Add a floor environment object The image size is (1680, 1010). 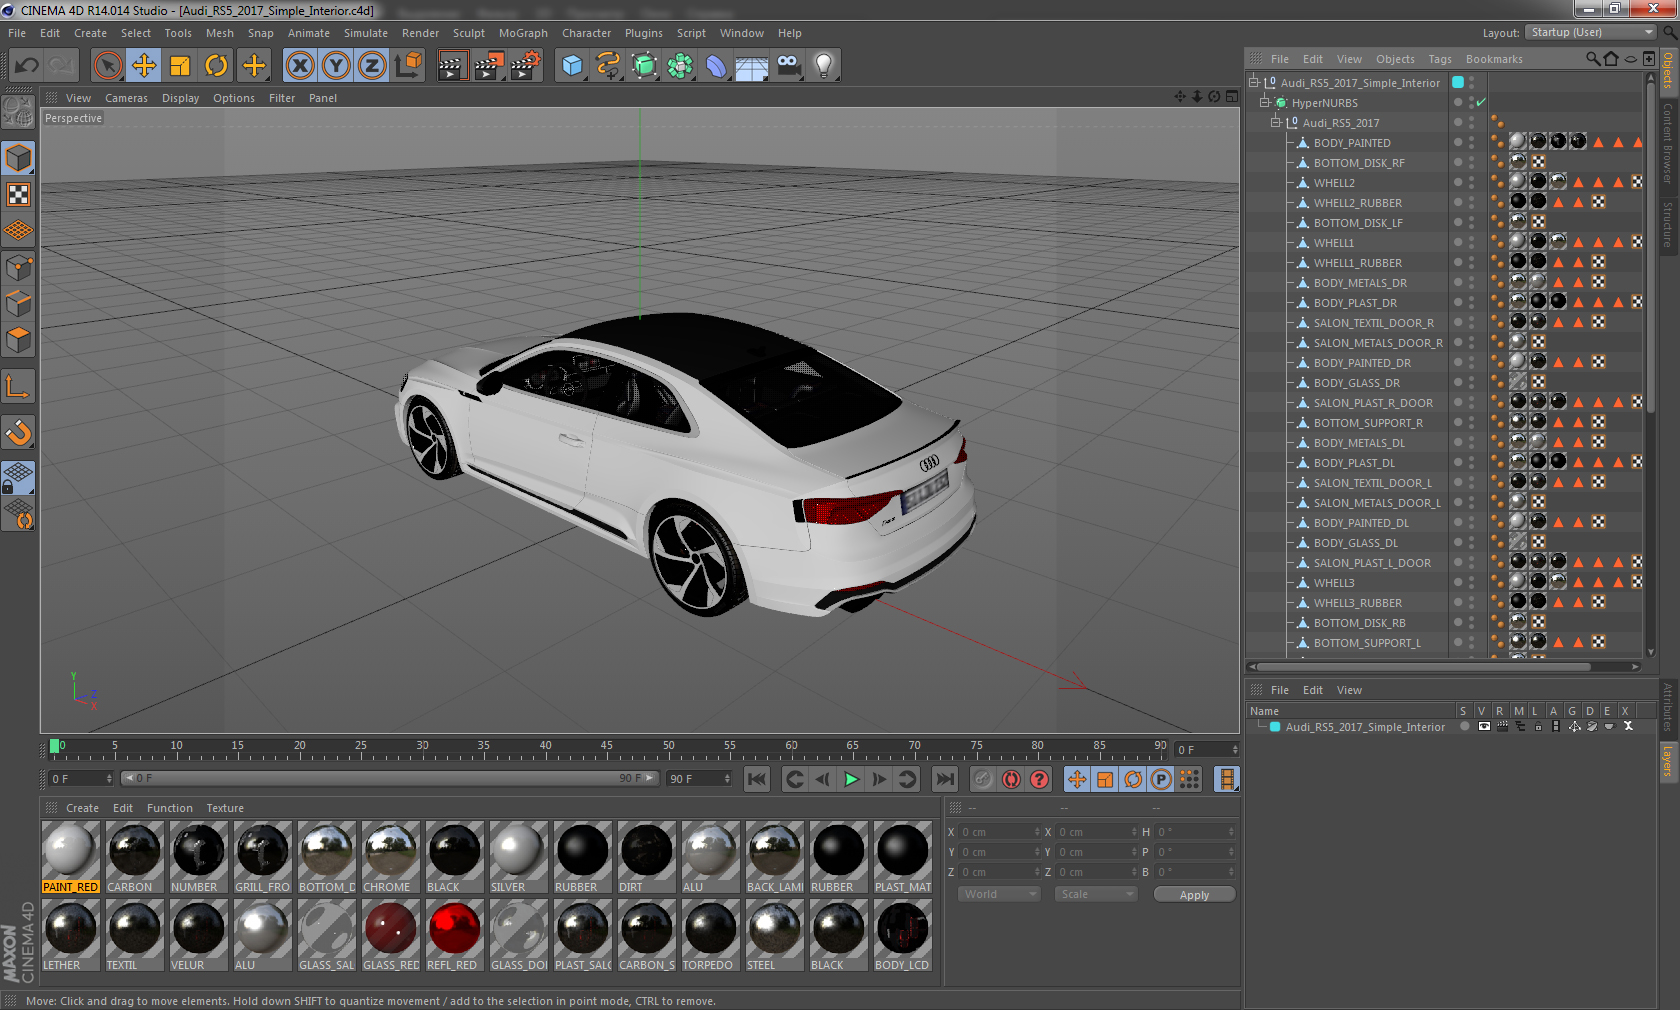point(752,66)
